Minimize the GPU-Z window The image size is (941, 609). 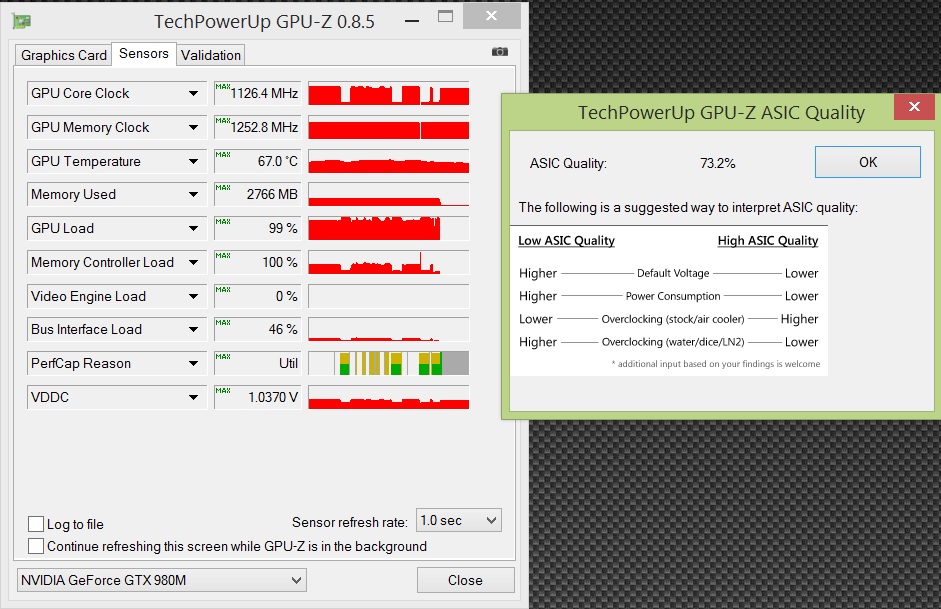click(x=412, y=21)
